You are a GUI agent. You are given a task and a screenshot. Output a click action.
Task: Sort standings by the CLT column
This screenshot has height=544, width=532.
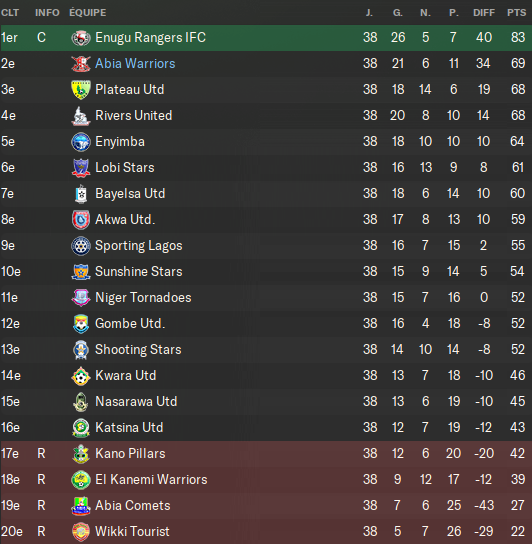tap(10, 13)
